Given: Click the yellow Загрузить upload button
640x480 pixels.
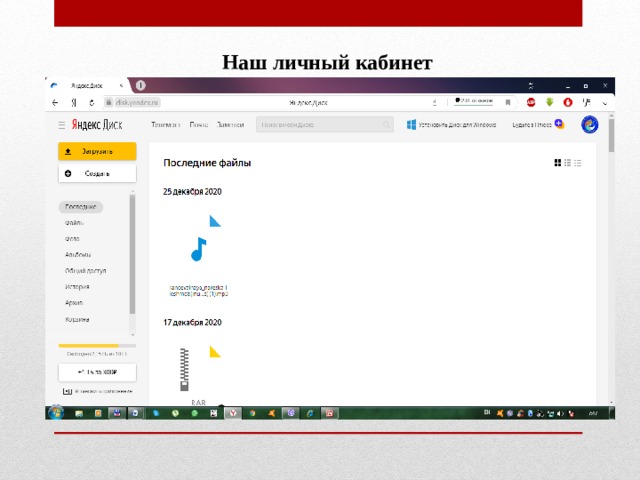Looking at the screenshot, I should tap(97, 151).
